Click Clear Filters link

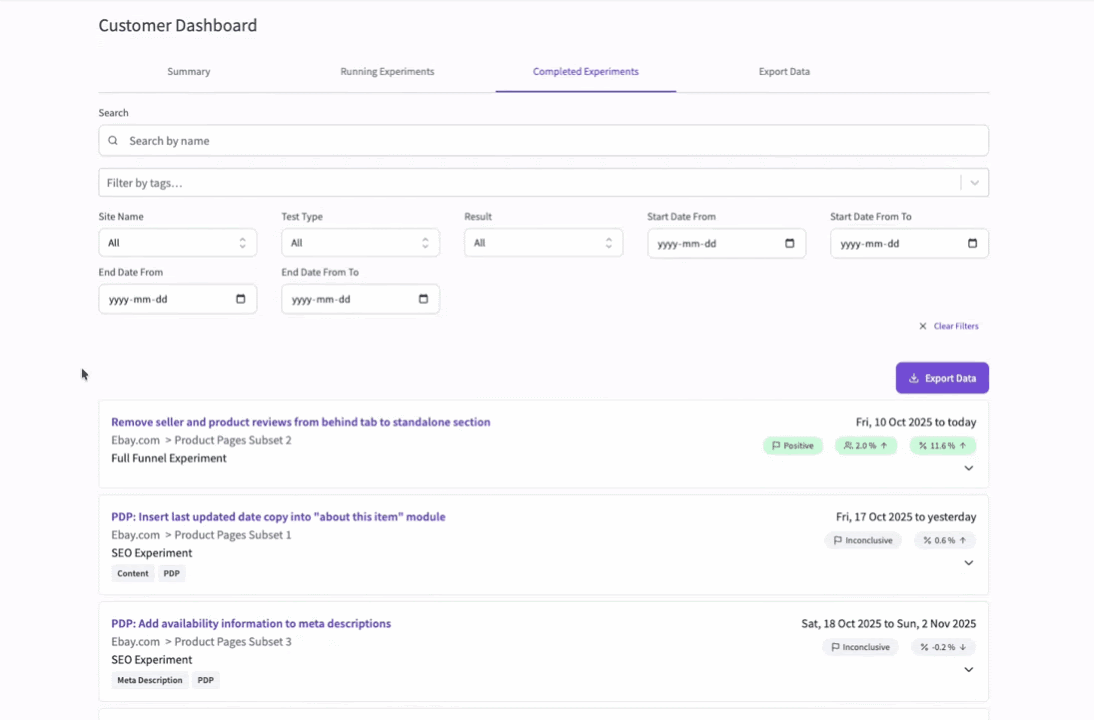(x=948, y=326)
